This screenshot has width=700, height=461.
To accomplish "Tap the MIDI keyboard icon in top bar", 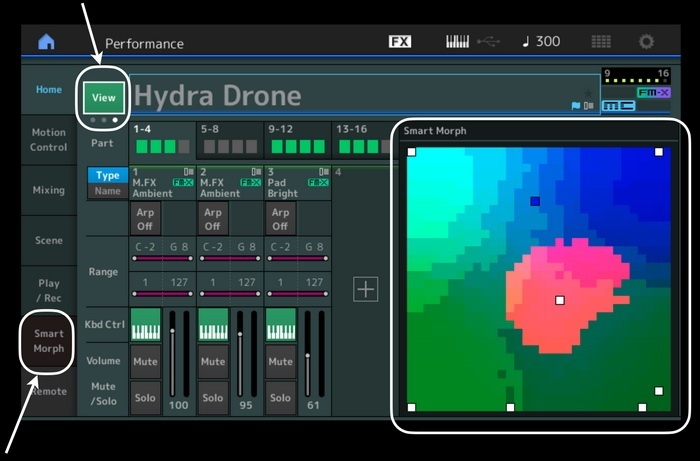I will (457, 42).
